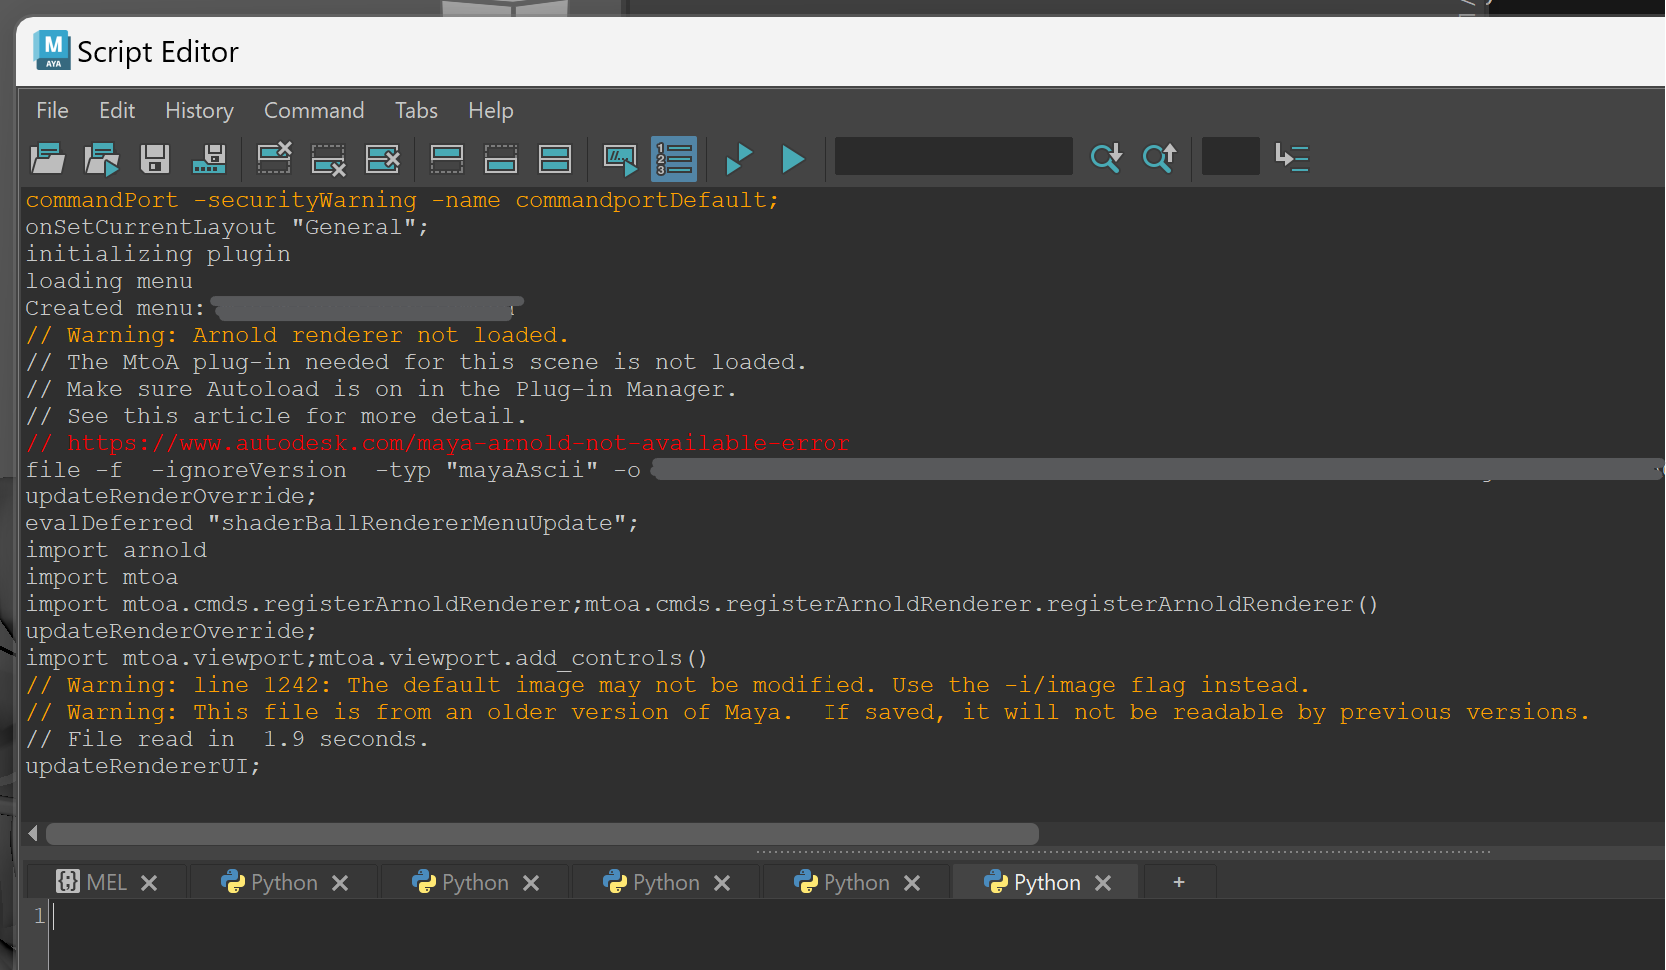
Task: Click the Clear All icon
Action: pyautogui.click(x=382, y=158)
